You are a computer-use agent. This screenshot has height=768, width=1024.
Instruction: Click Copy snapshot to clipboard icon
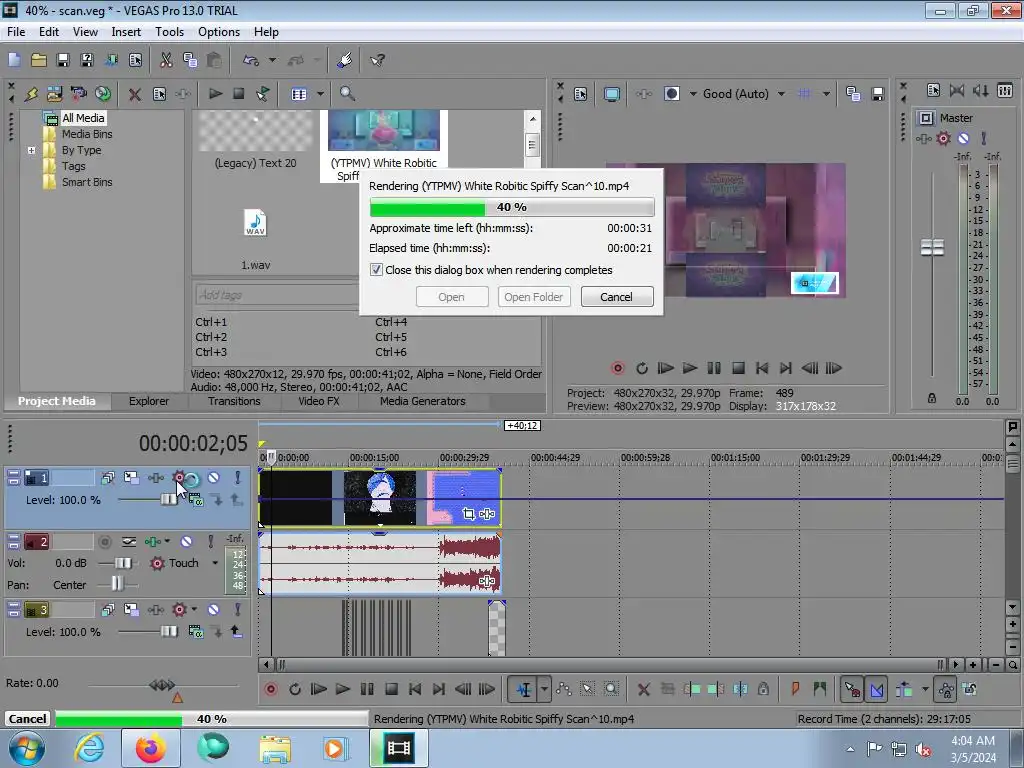click(x=853, y=94)
